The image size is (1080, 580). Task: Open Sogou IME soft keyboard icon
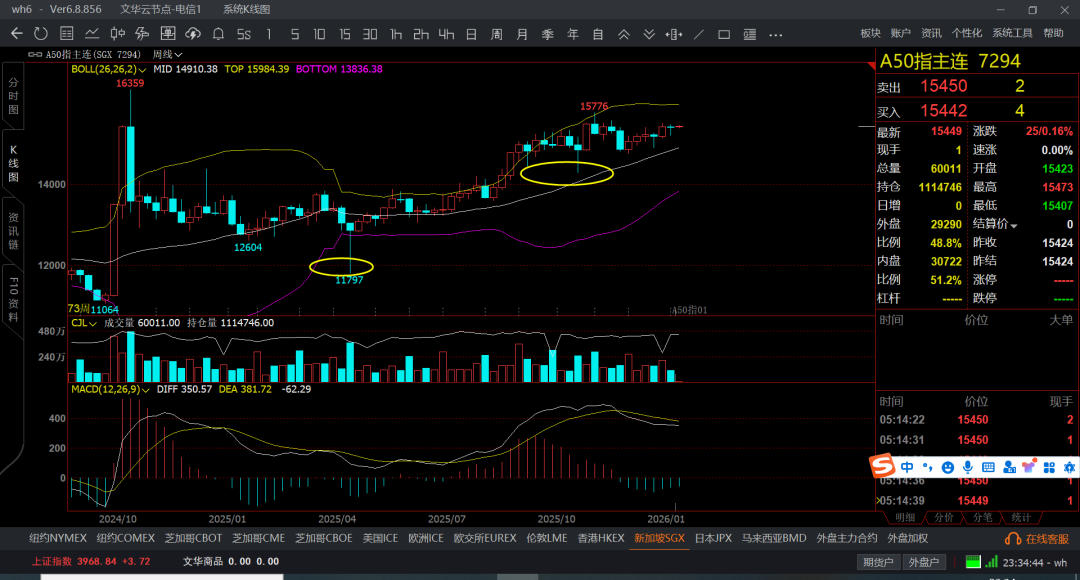988,467
